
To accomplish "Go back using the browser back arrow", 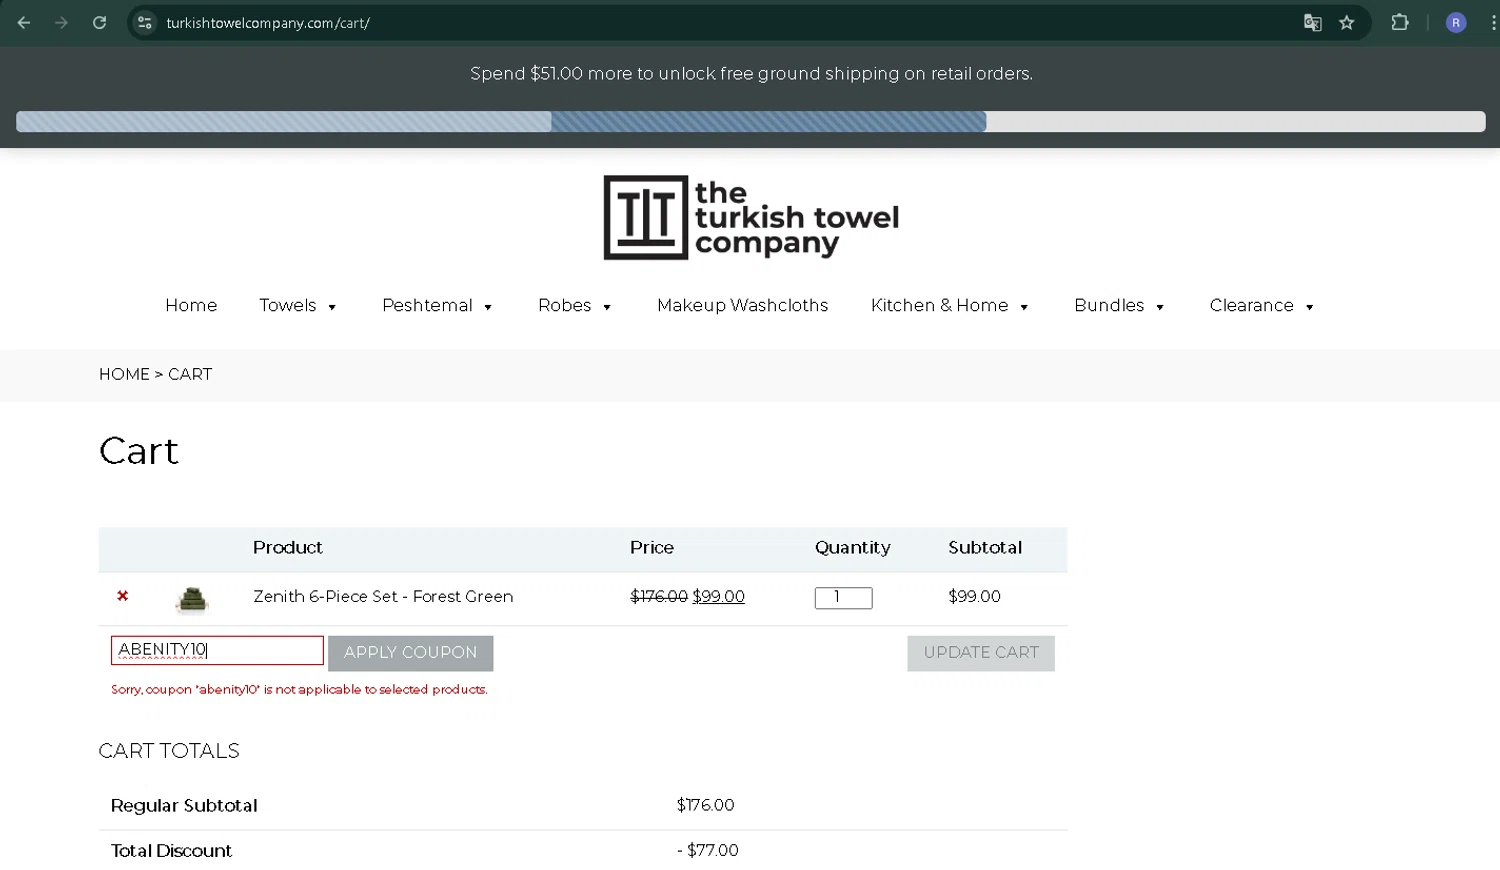I will click(x=24, y=22).
